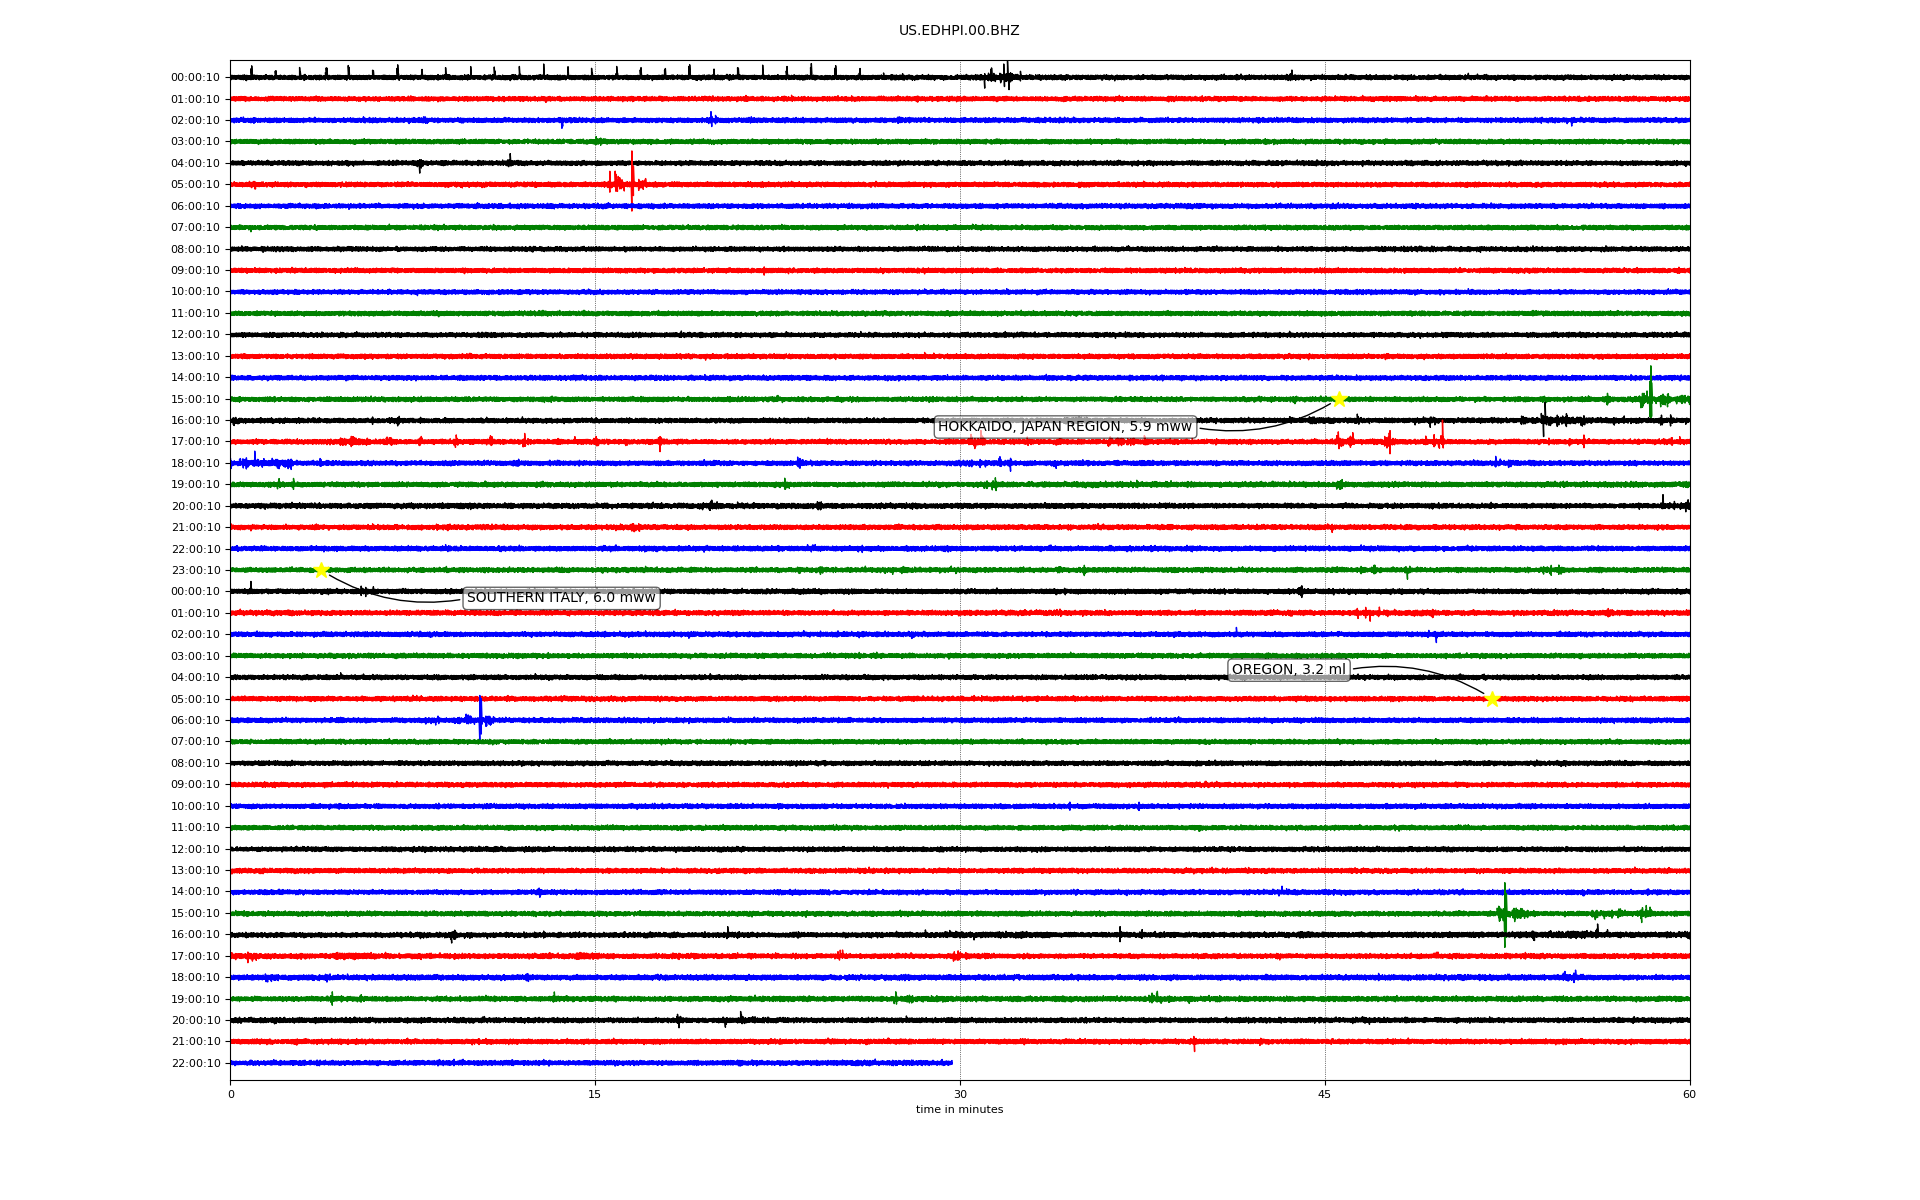This screenshot has width=1920, height=1200.
Task: Click the first 14:00:10 row label
Action: point(196,378)
